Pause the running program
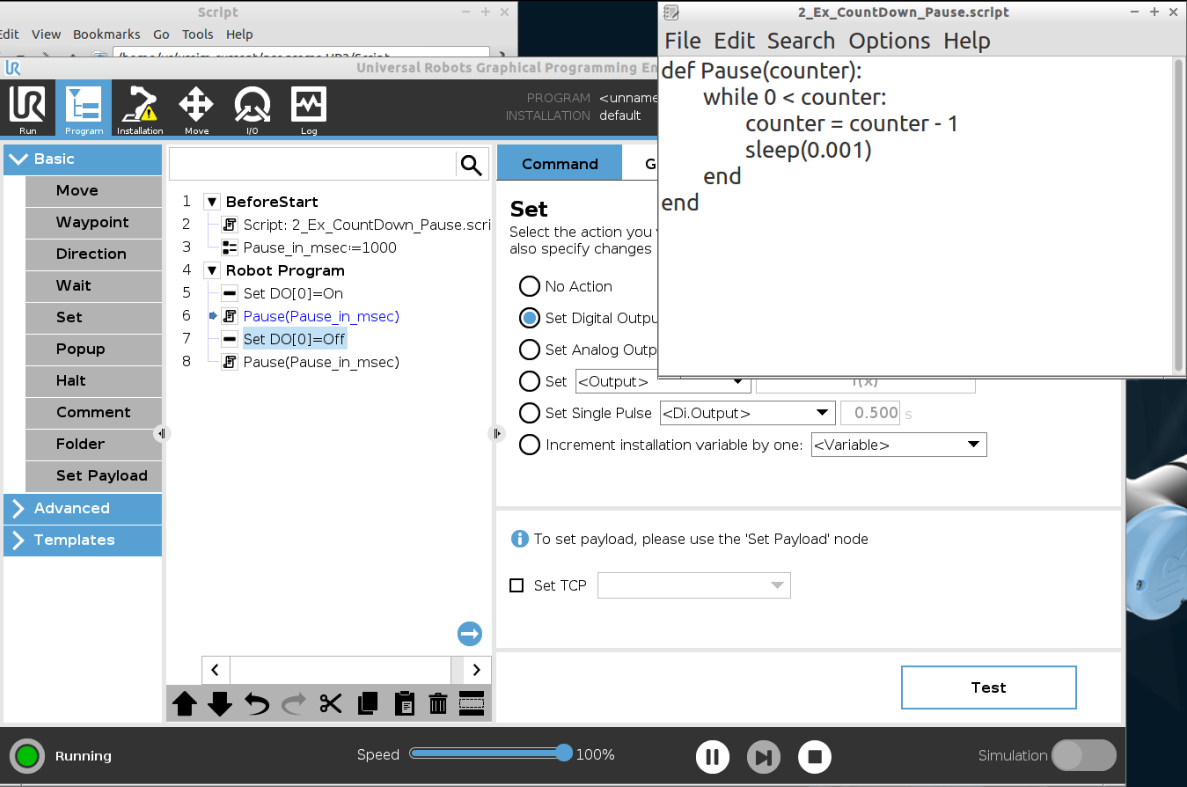This screenshot has width=1187, height=787. click(712, 757)
